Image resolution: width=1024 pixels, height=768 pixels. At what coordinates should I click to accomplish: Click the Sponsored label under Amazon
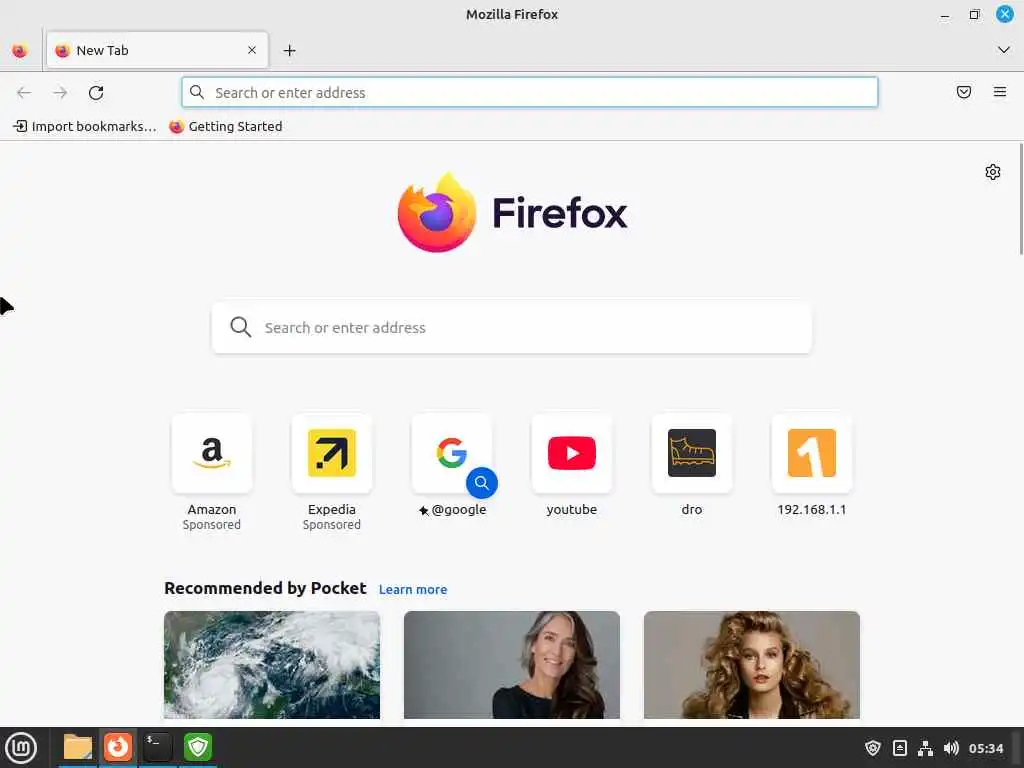coord(212,525)
